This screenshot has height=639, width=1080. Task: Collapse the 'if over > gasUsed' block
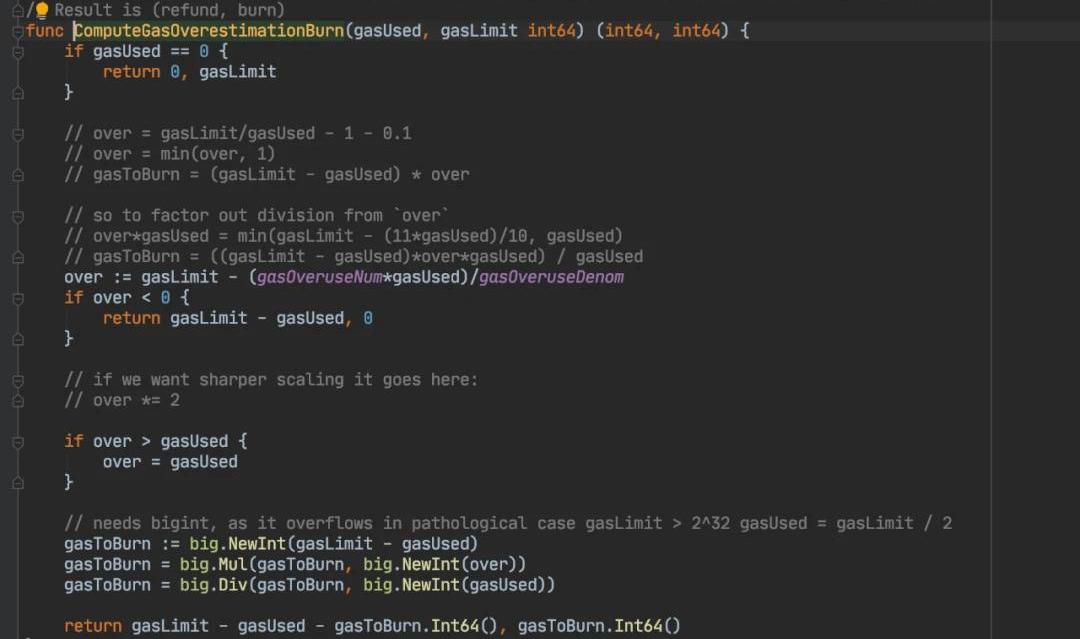[17, 441]
